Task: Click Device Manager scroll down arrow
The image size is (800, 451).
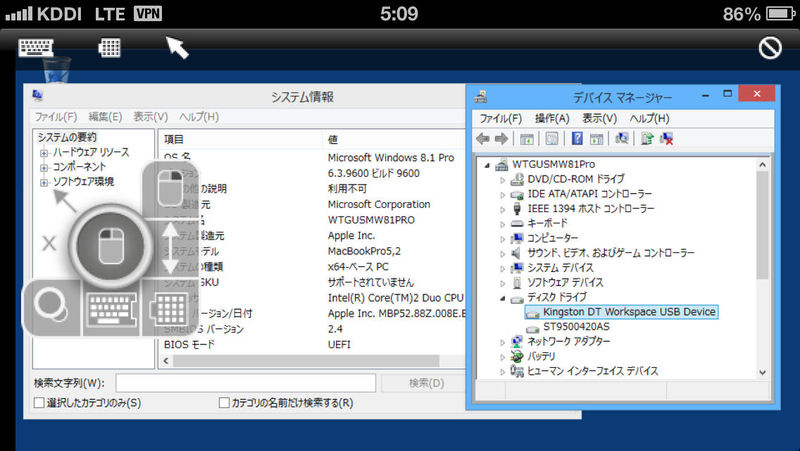Action: (x=762, y=372)
